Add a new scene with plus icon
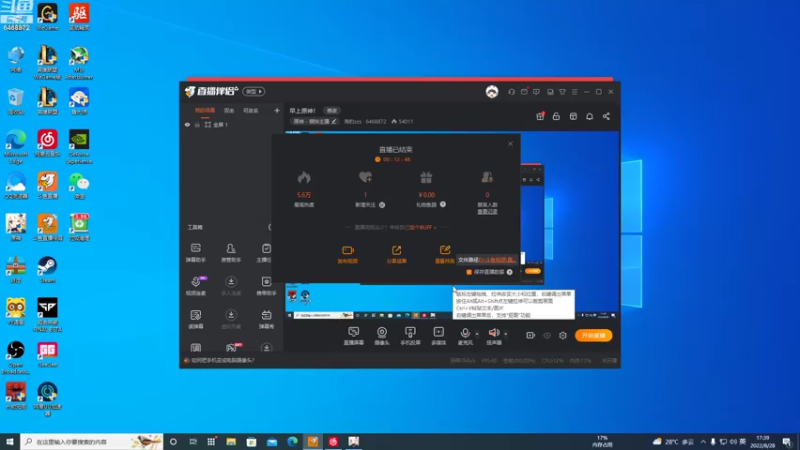This screenshot has height=450, width=800. (x=277, y=110)
